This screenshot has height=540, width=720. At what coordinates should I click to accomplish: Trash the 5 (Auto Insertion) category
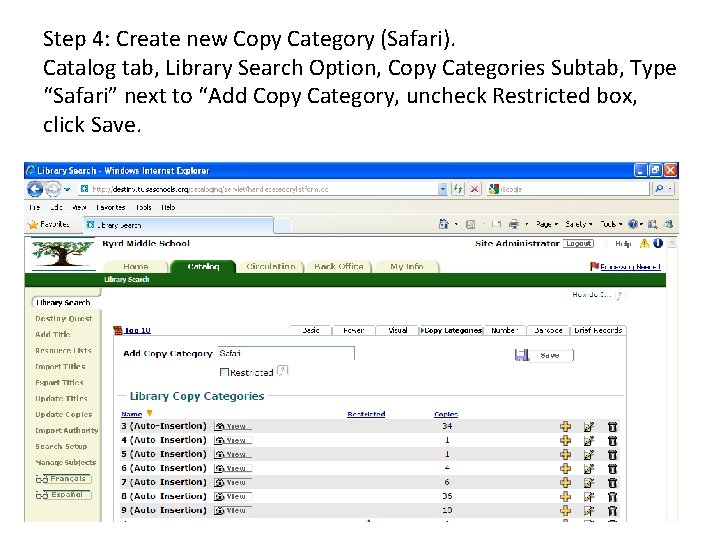tap(612, 455)
